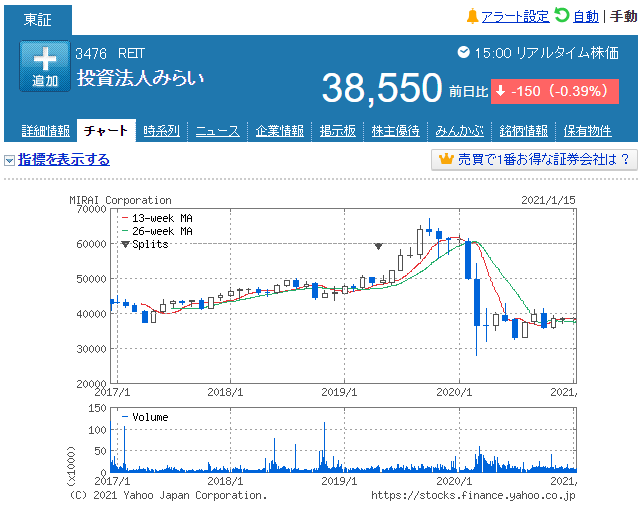
Task: Open the ニュース tab
Action: (218, 131)
